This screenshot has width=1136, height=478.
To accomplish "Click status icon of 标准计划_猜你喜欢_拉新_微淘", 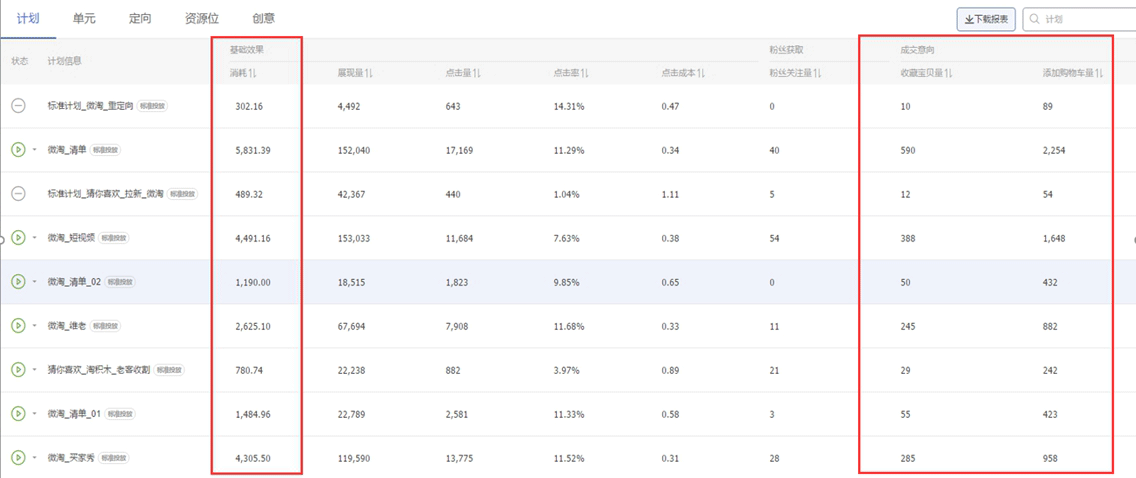I will (x=18, y=194).
